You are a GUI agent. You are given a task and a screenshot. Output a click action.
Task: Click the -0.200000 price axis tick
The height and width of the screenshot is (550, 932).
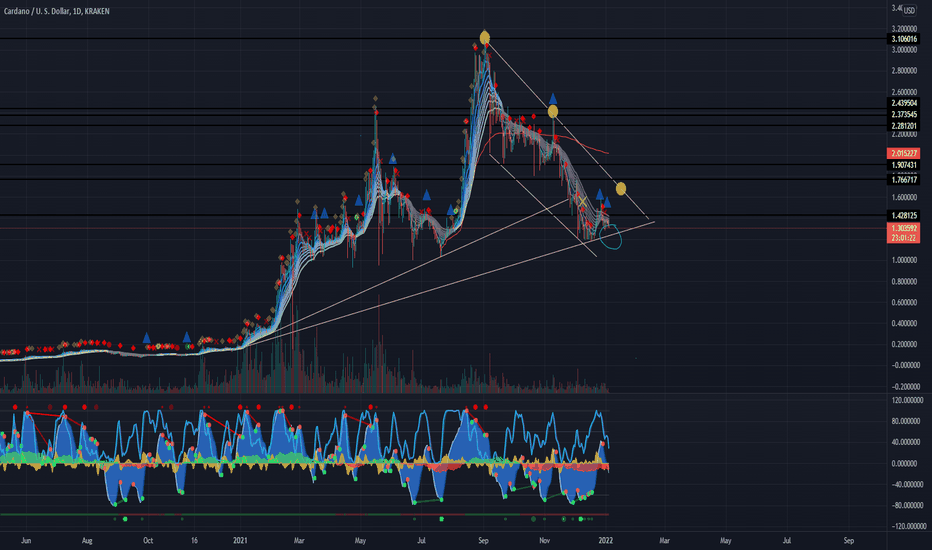pos(904,386)
